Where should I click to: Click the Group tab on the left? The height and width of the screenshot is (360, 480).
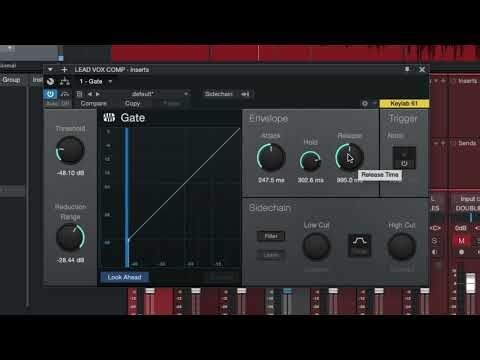(x=11, y=80)
